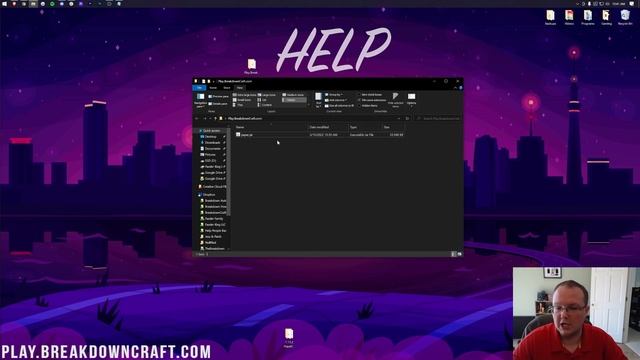Click the folder search box

438,118
